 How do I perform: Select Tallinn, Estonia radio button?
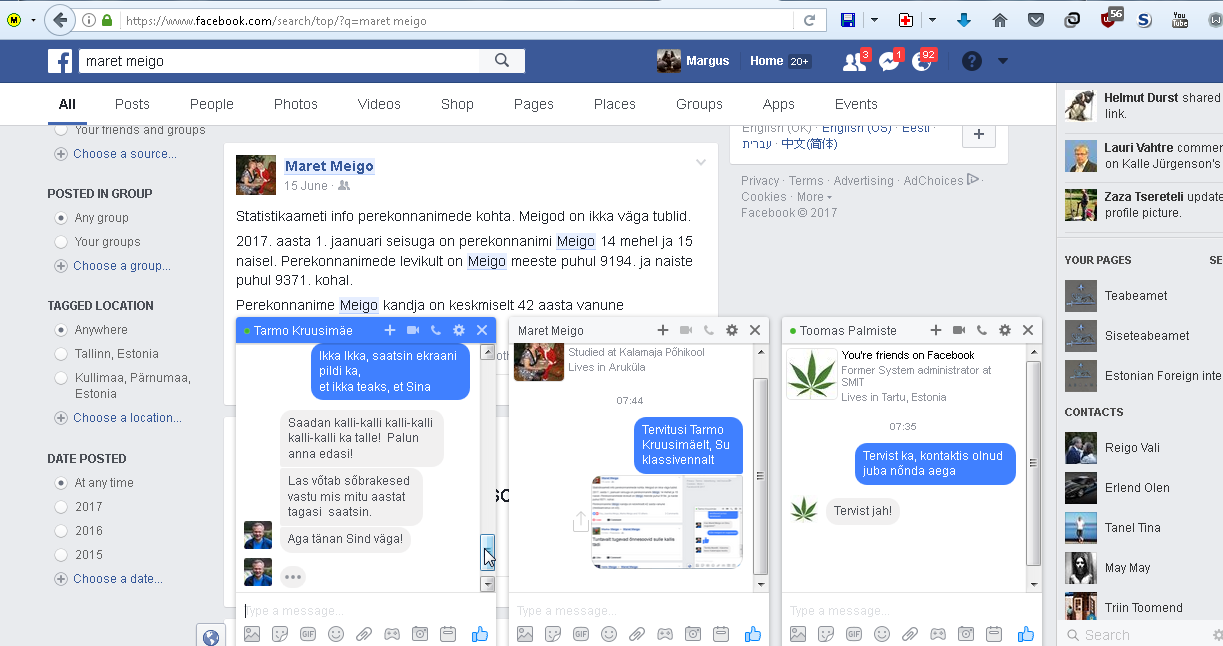pos(62,354)
